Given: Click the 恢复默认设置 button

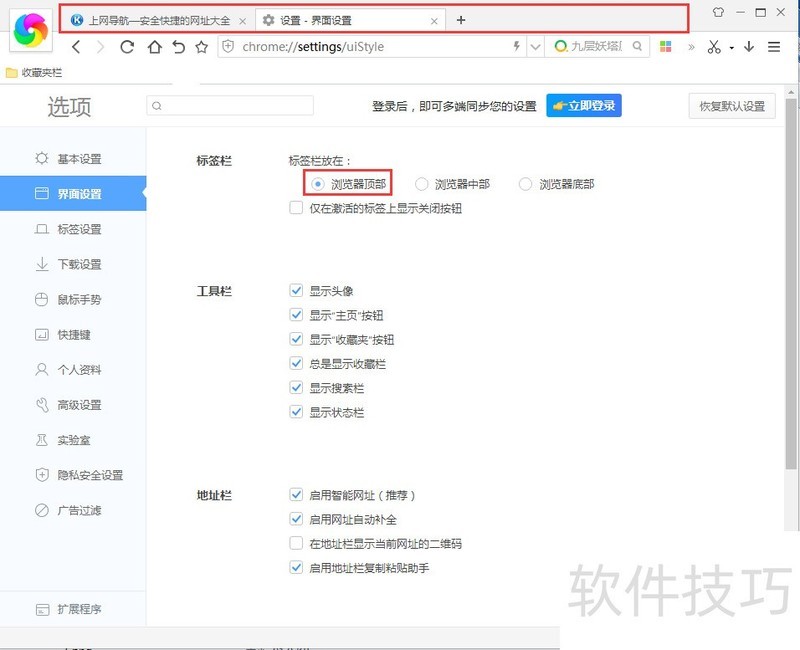Looking at the screenshot, I should [x=731, y=107].
